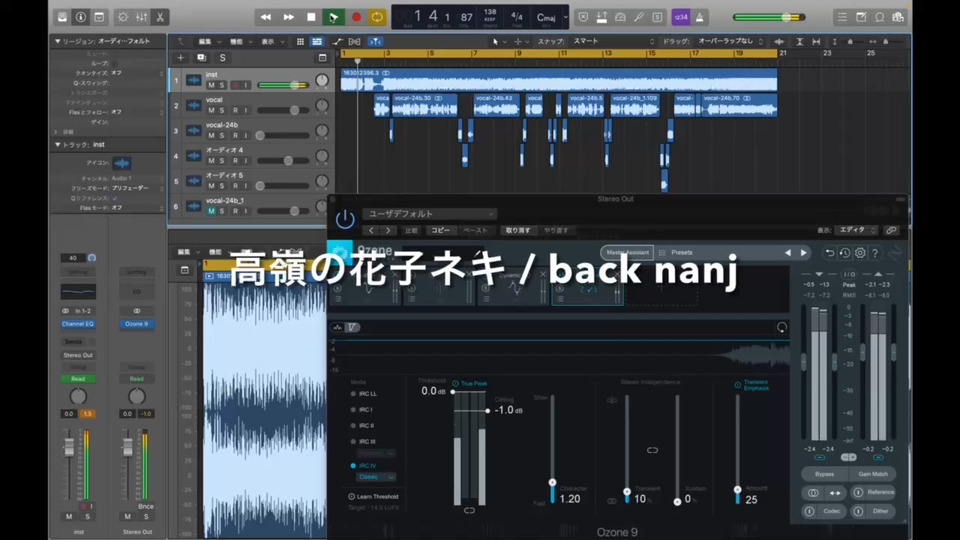Screen dimensions: 960x540
Task: Unmute the vocal-24b_1 track
Action: coord(211,211)
